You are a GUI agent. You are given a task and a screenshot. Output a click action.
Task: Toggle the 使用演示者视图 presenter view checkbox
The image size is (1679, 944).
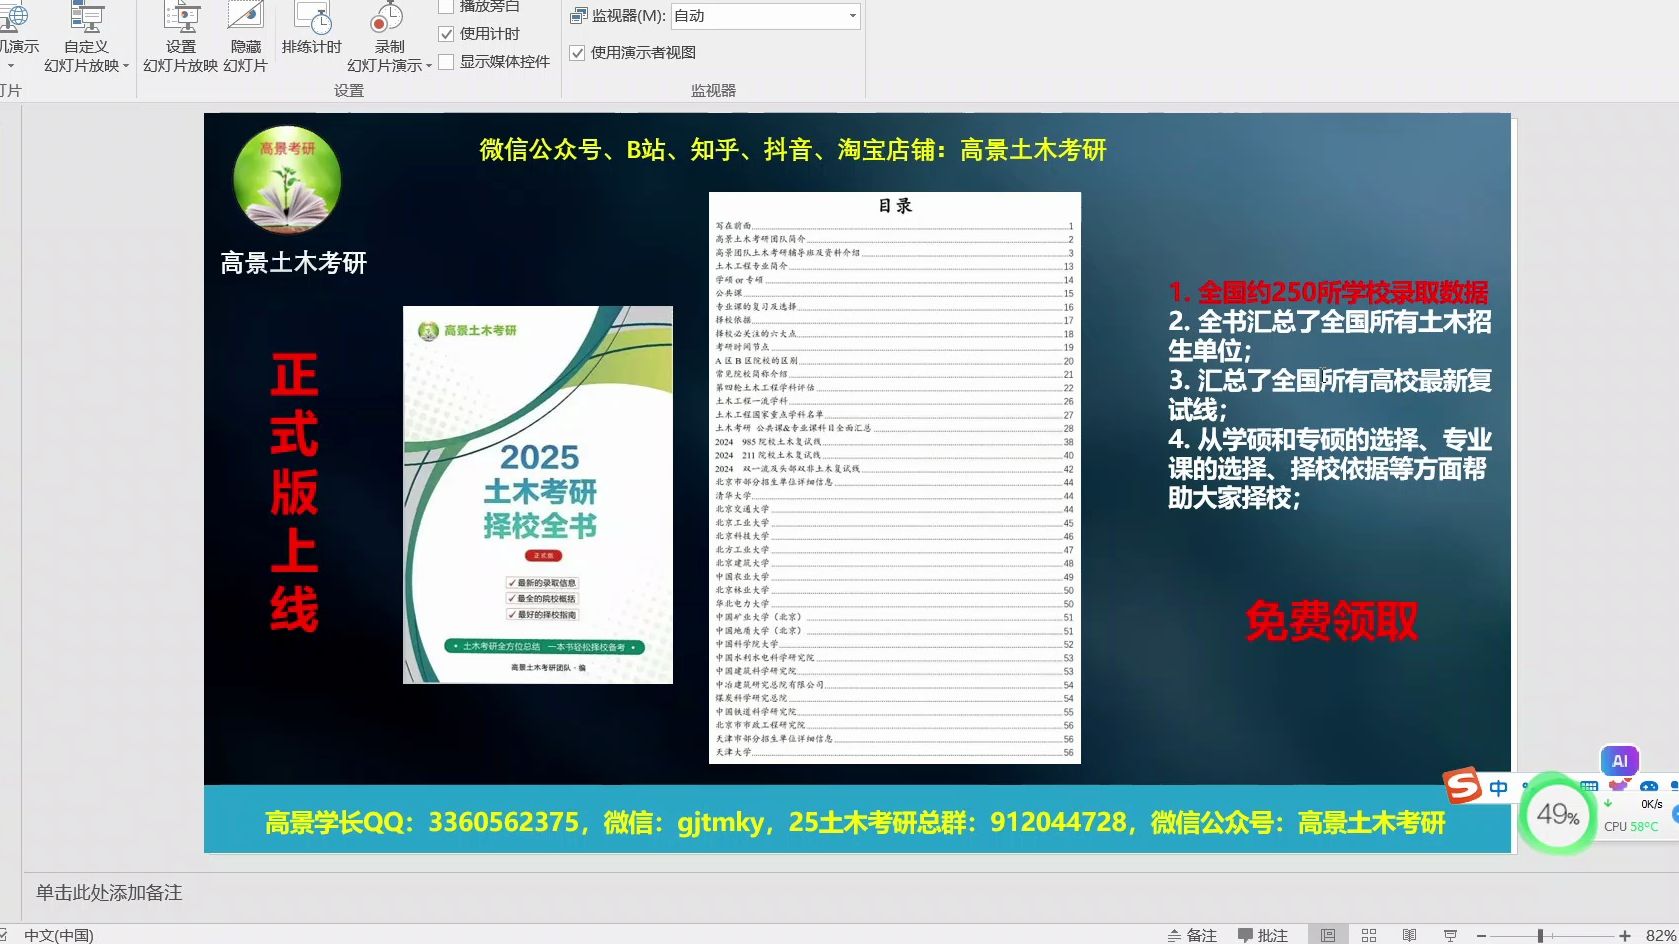(577, 53)
